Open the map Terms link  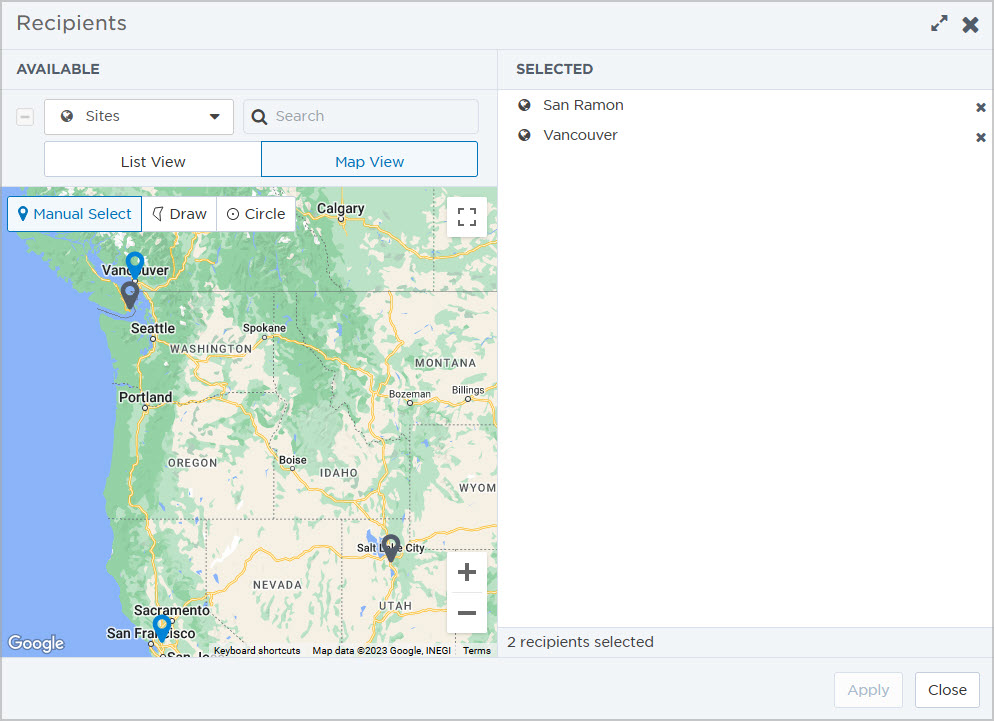pyautogui.click(x=477, y=651)
